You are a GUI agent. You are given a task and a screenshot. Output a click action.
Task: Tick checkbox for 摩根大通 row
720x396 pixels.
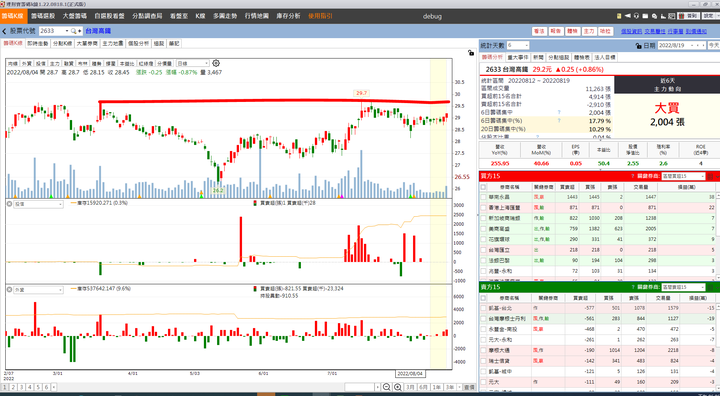pyautogui.click(x=483, y=350)
